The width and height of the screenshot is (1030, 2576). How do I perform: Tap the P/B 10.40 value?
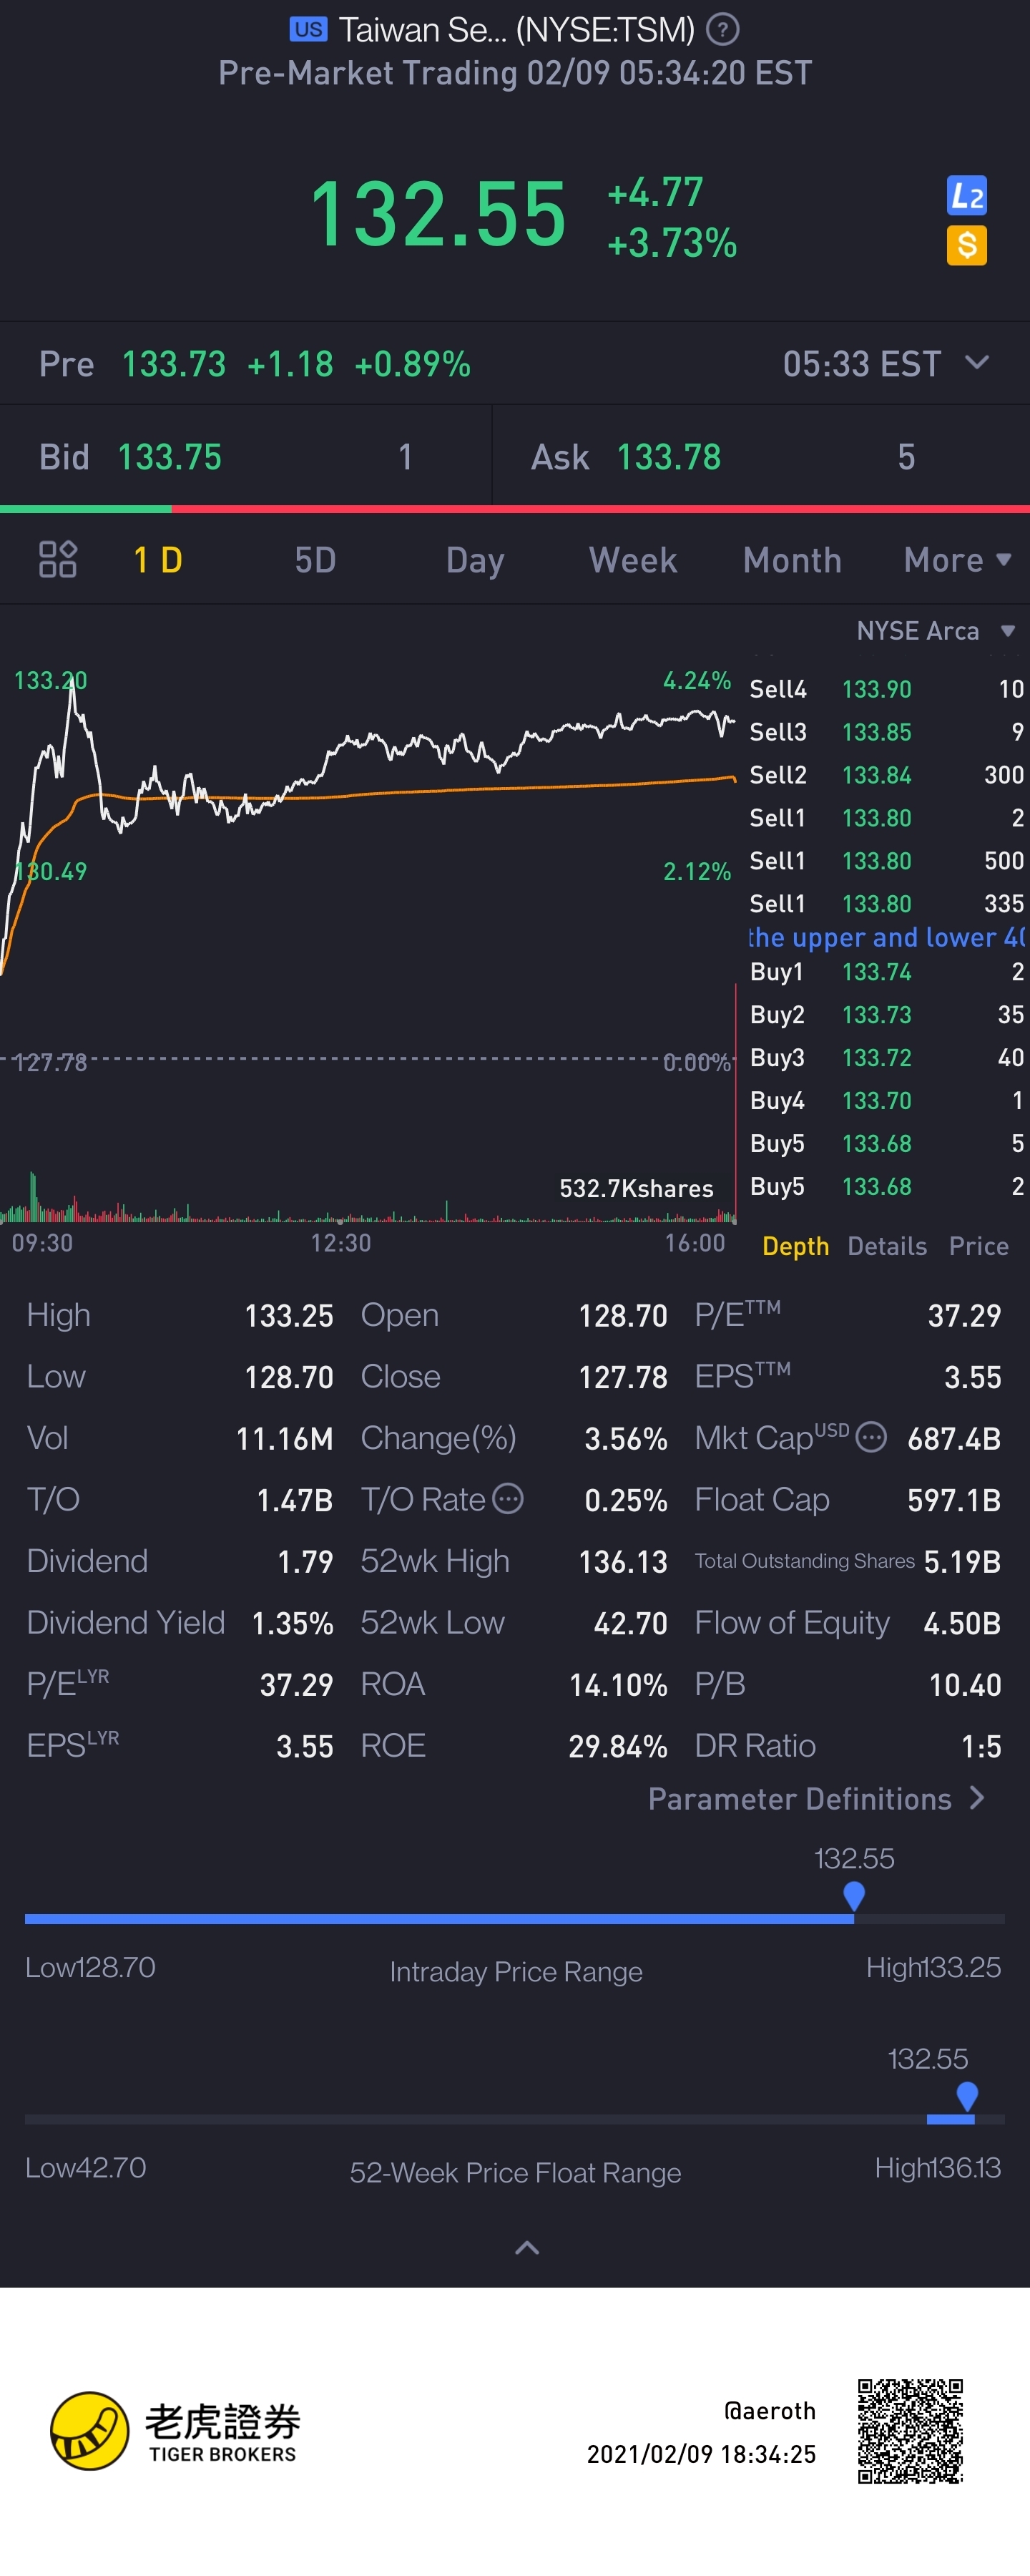coord(965,1685)
